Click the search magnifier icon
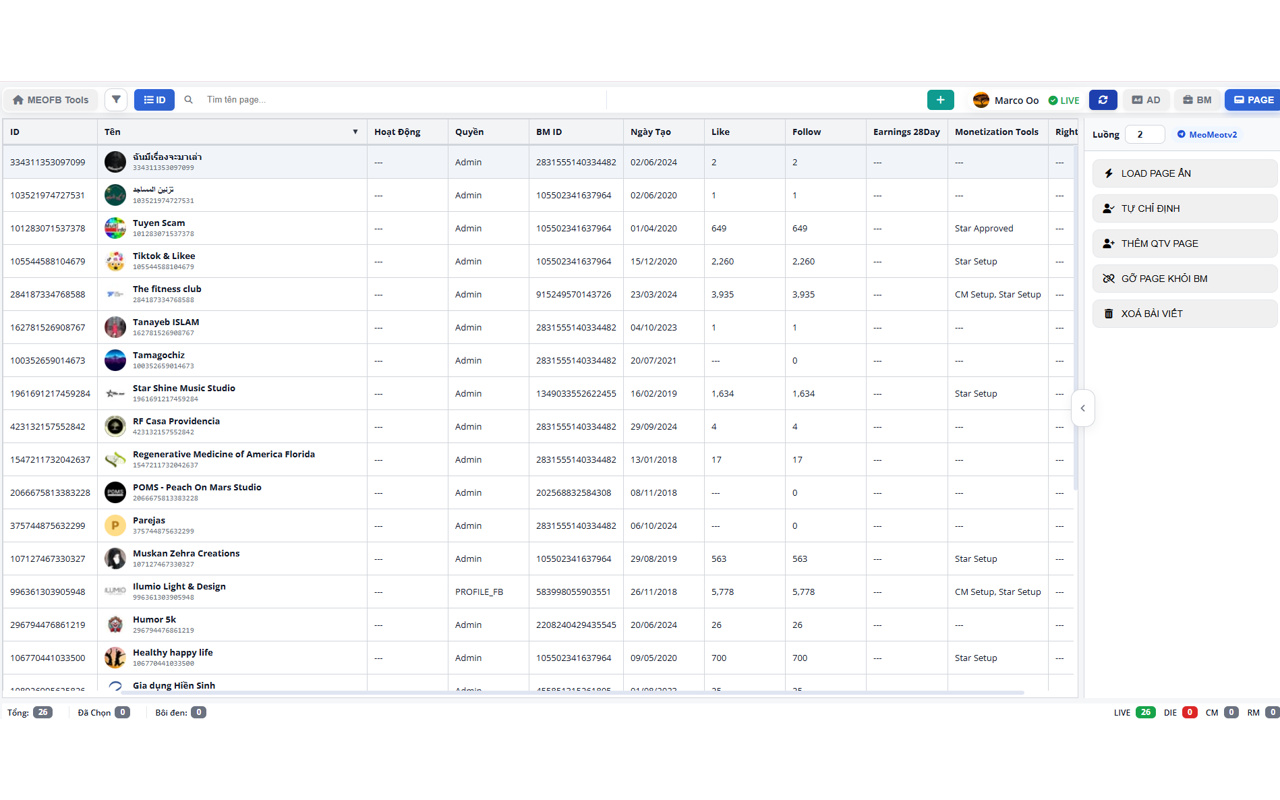1280x800 pixels. click(x=189, y=99)
